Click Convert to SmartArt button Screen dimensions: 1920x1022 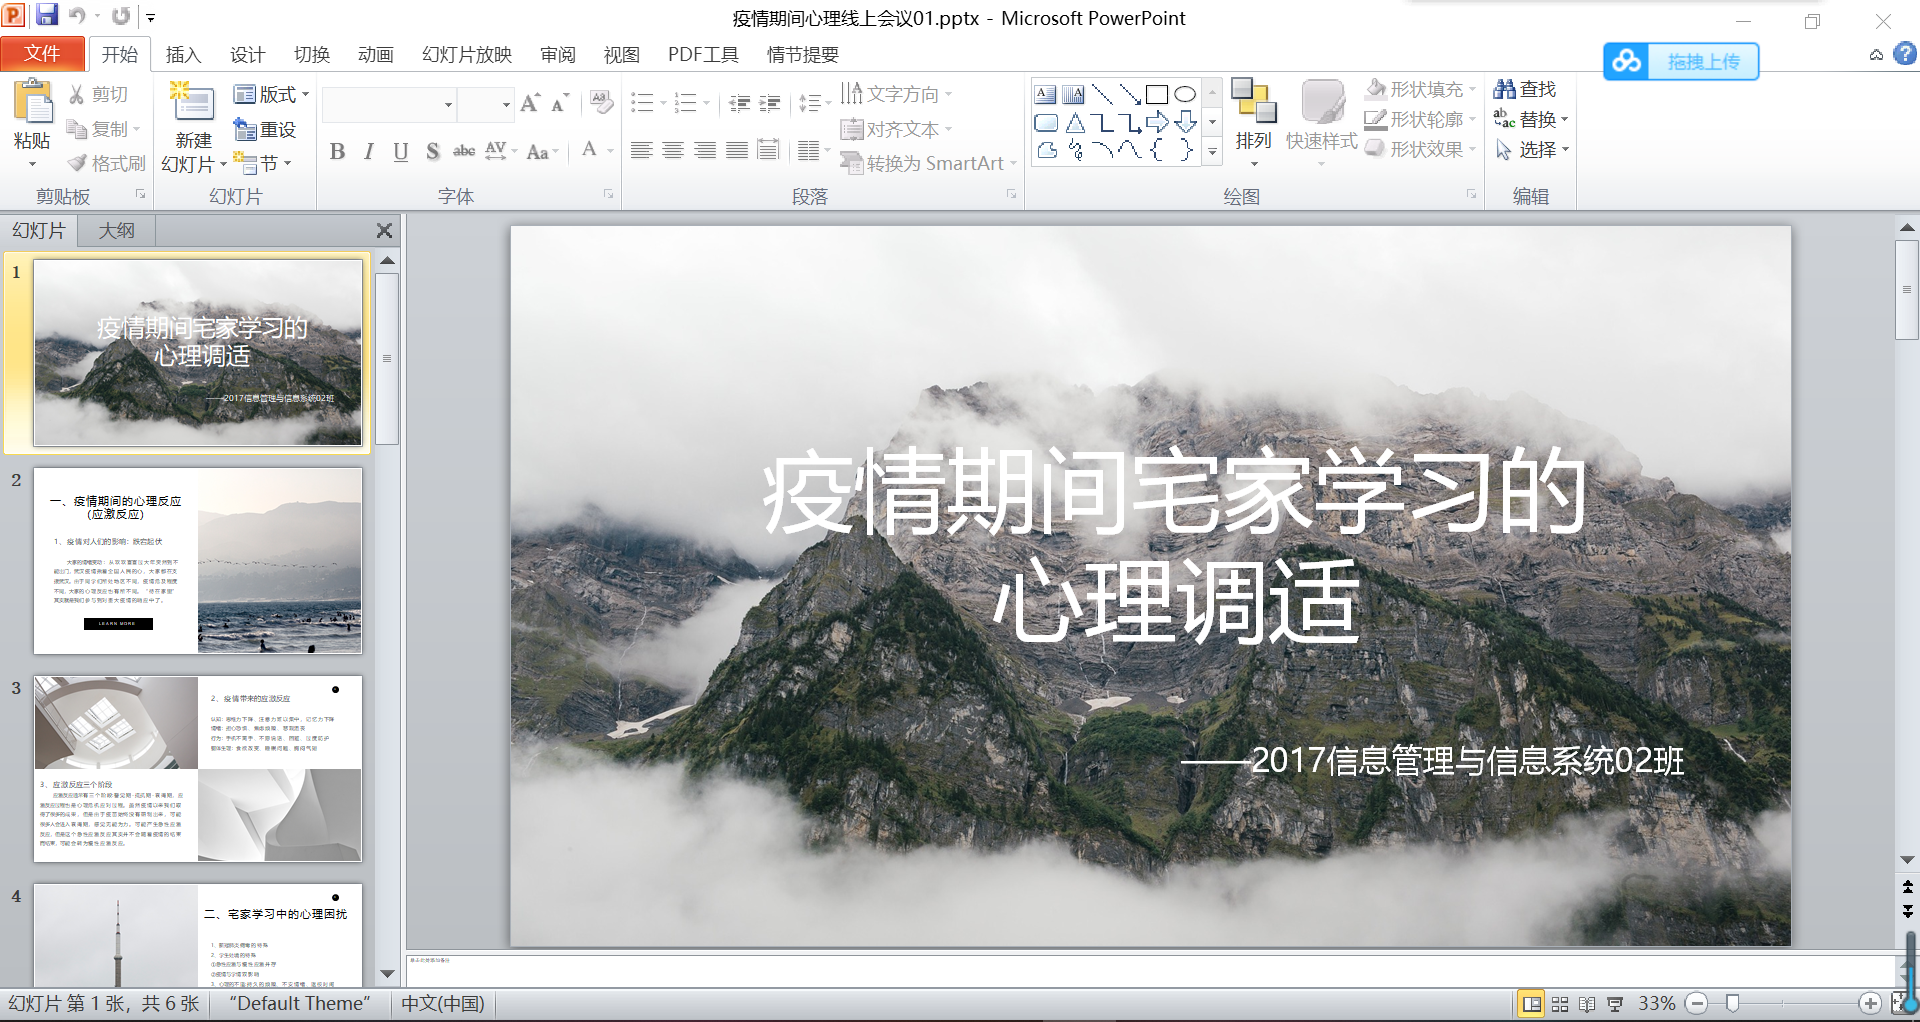929,163
